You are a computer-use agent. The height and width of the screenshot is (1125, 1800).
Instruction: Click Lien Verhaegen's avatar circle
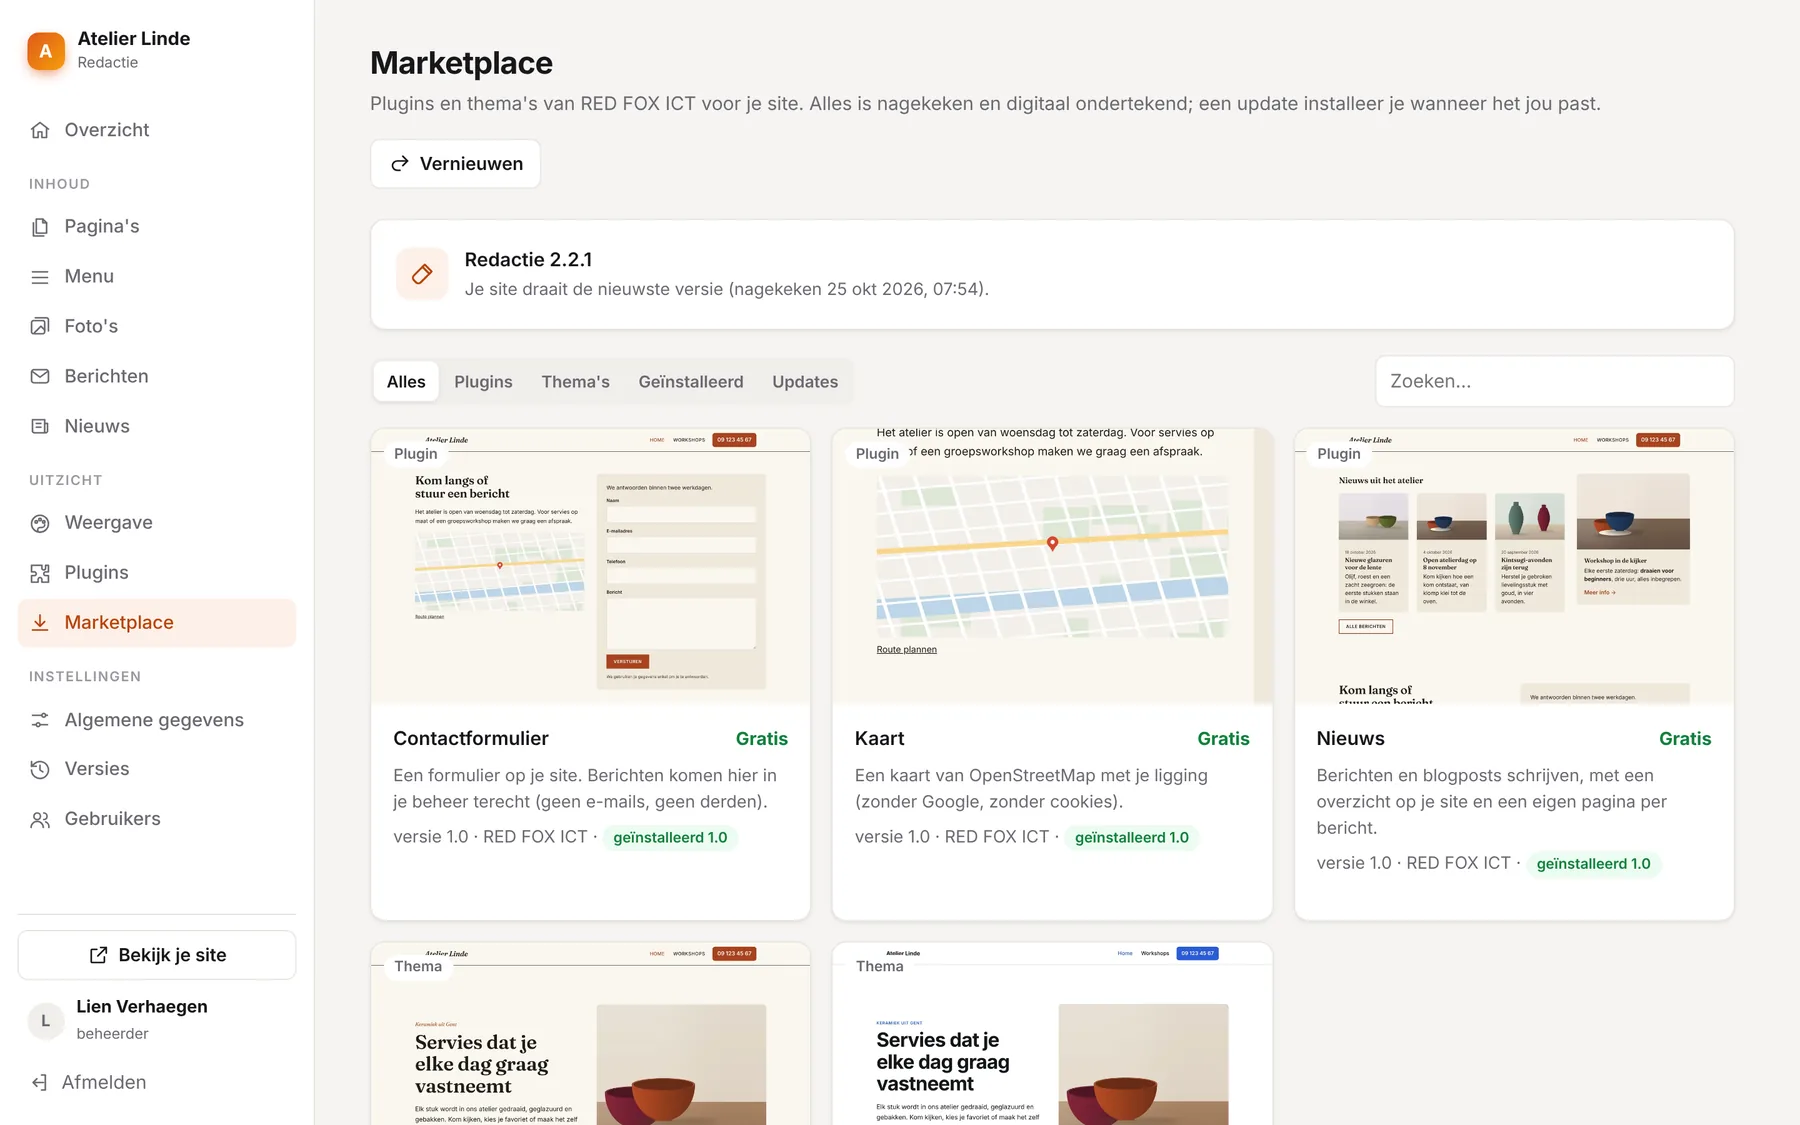[45, 1020]
